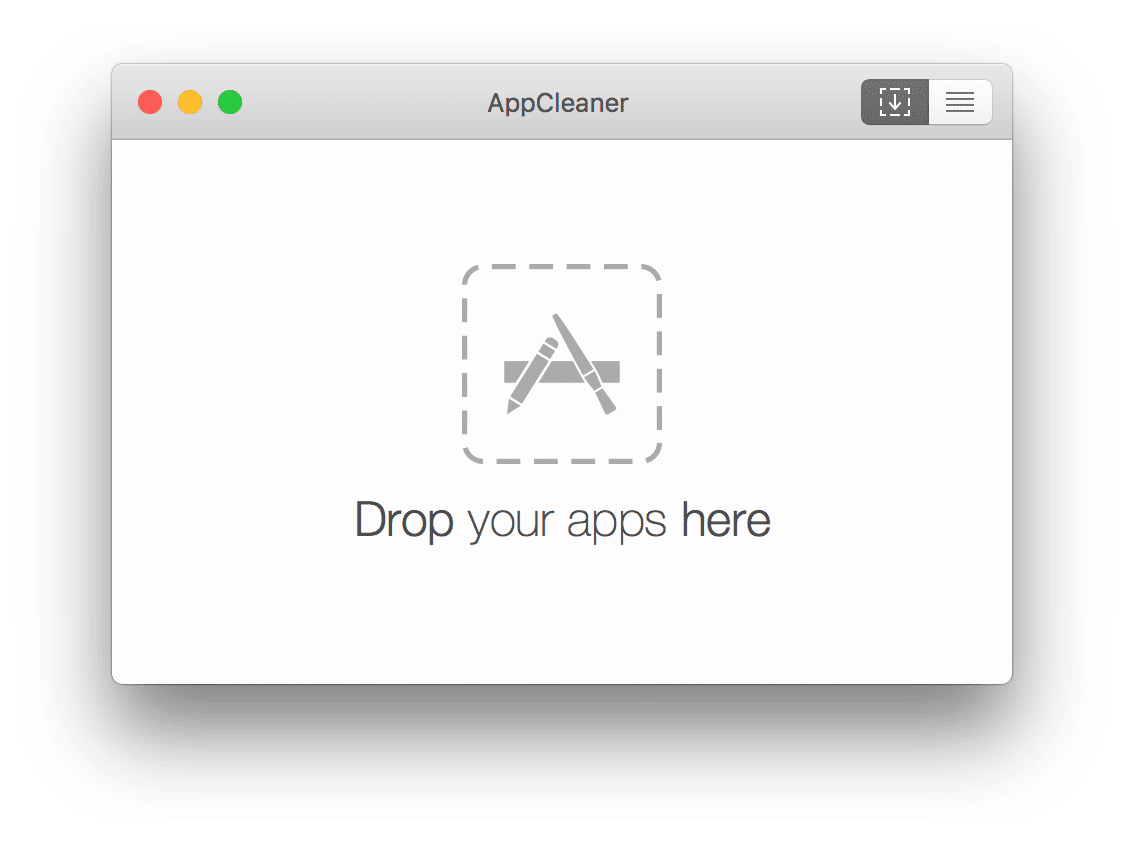Click the dashed app drop area
This screenshot has height=844, width=1124.
pyautogui.click(x=561, y=364)
